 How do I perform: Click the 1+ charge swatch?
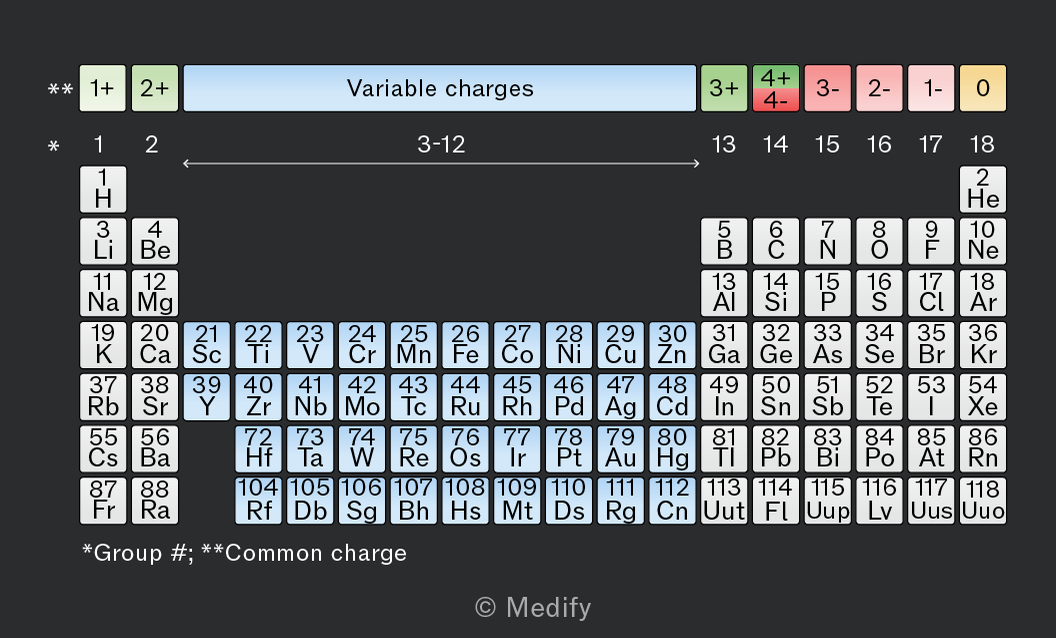(x=103, y=88)
